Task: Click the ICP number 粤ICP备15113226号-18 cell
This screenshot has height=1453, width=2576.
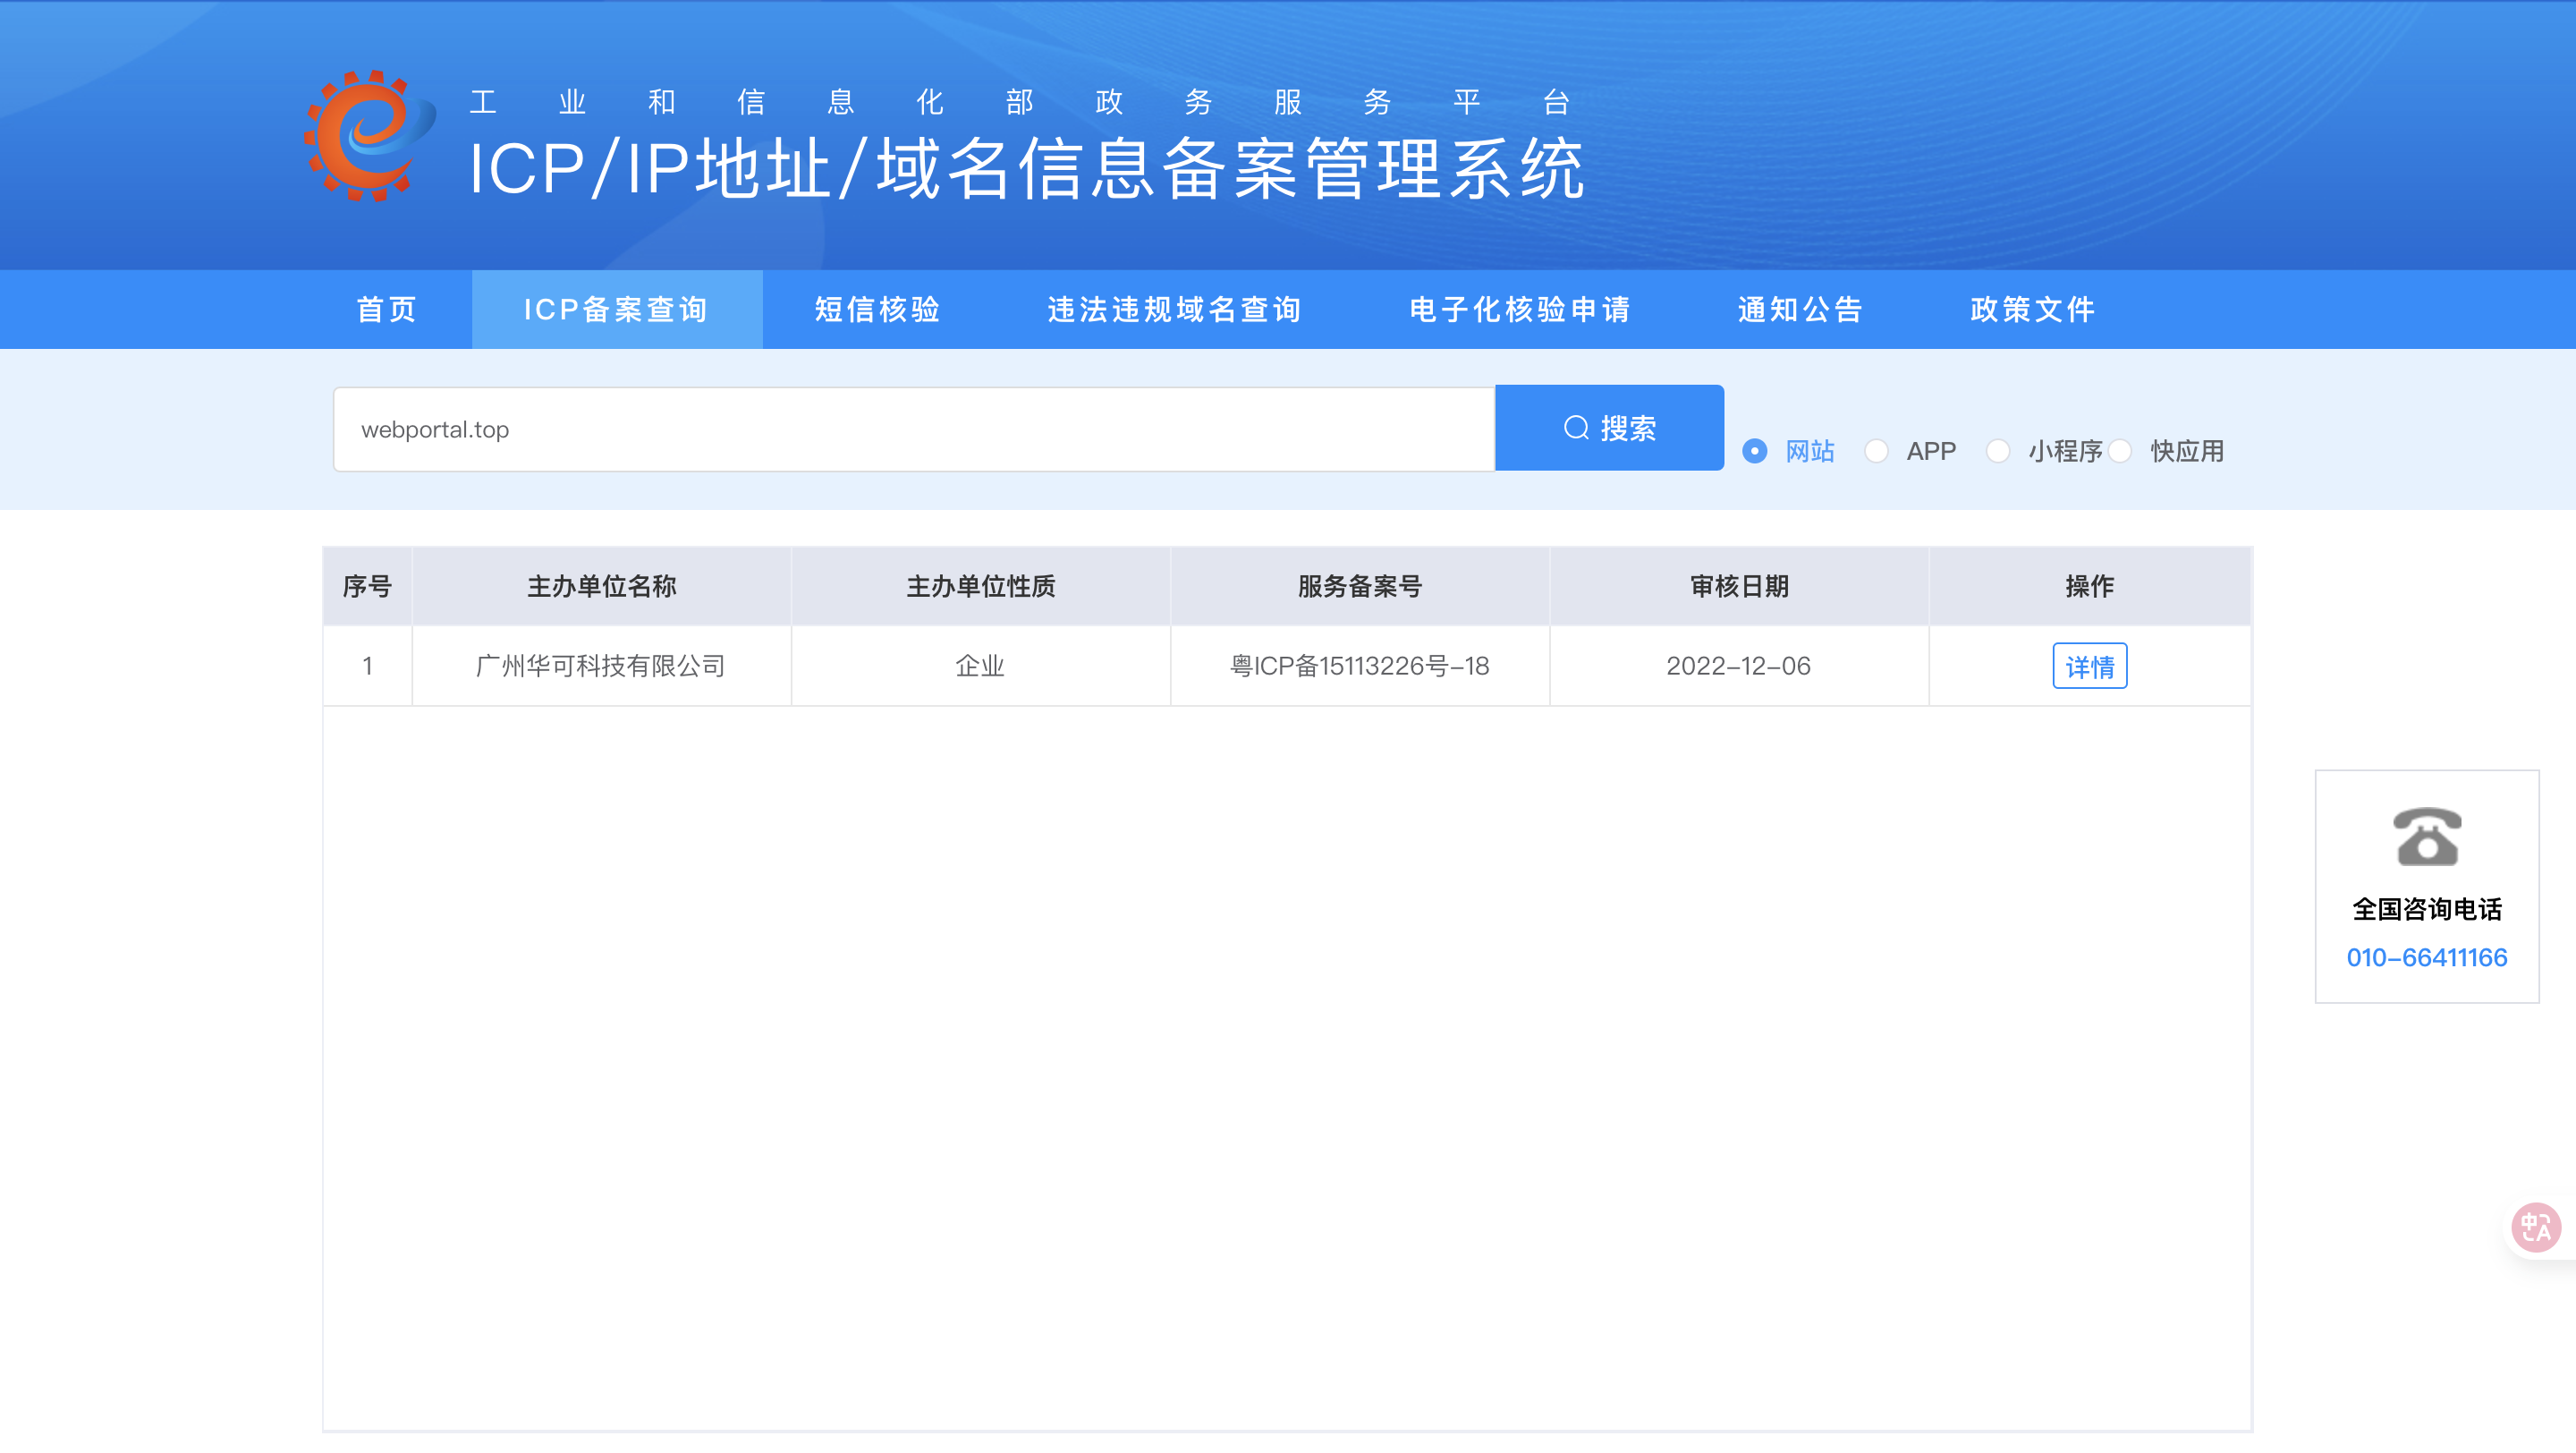Action: pos(1359,666)
